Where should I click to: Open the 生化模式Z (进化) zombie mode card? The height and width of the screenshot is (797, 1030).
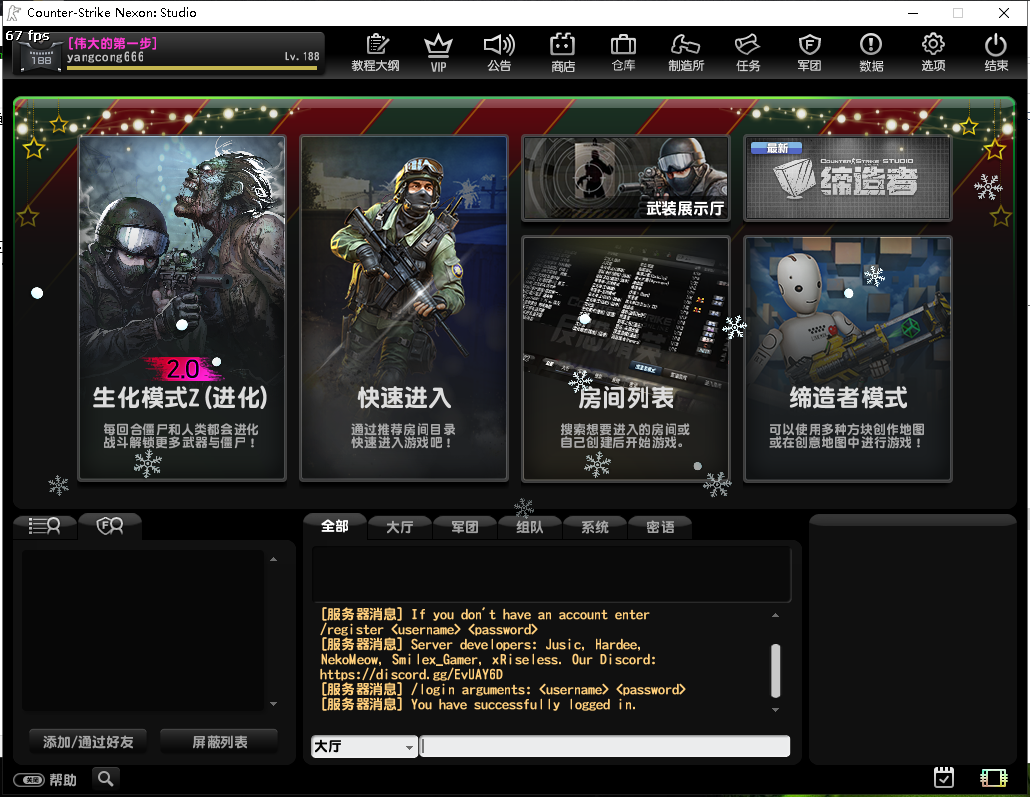click(x=182, y=308)
